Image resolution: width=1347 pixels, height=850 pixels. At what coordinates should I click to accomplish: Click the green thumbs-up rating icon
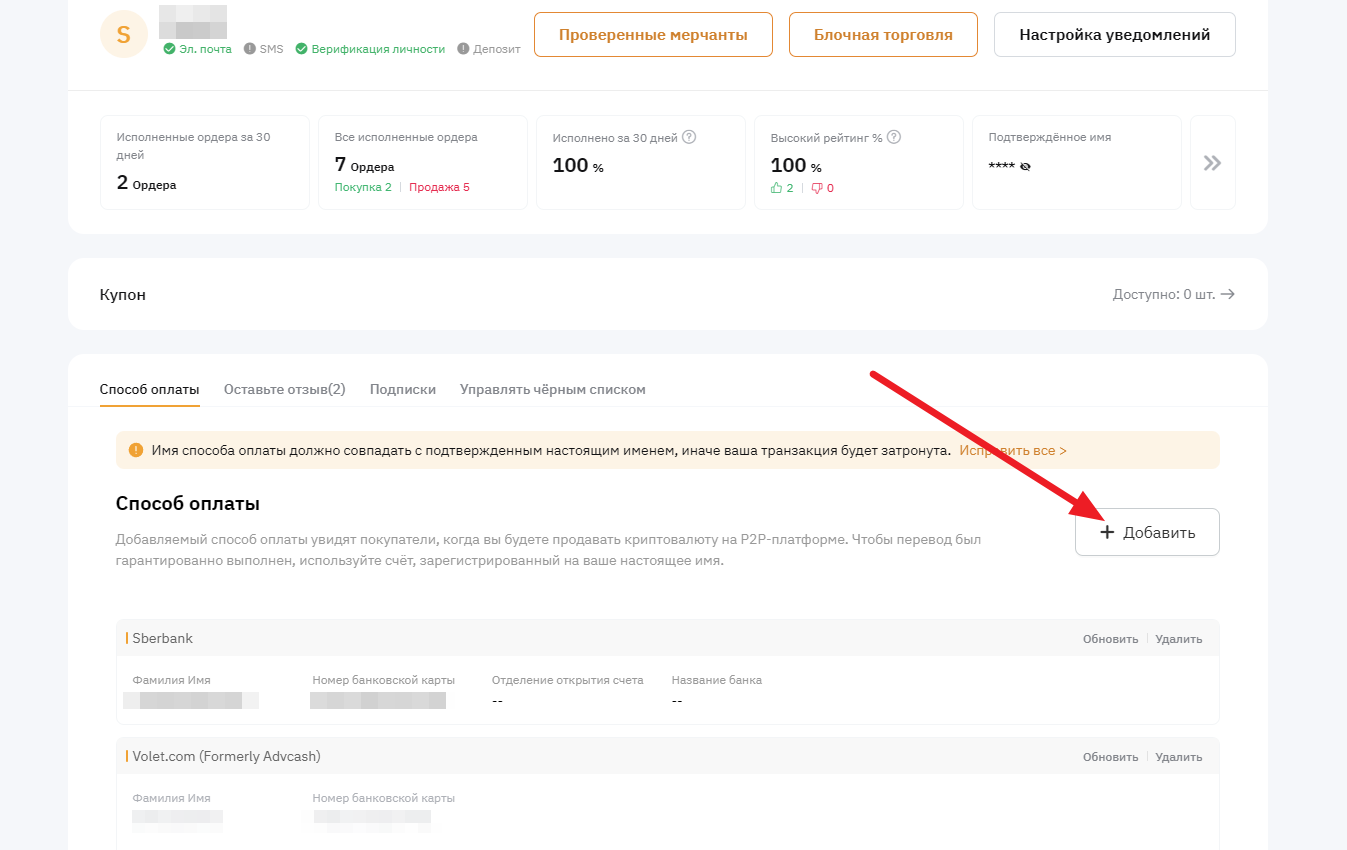(776, 188)
